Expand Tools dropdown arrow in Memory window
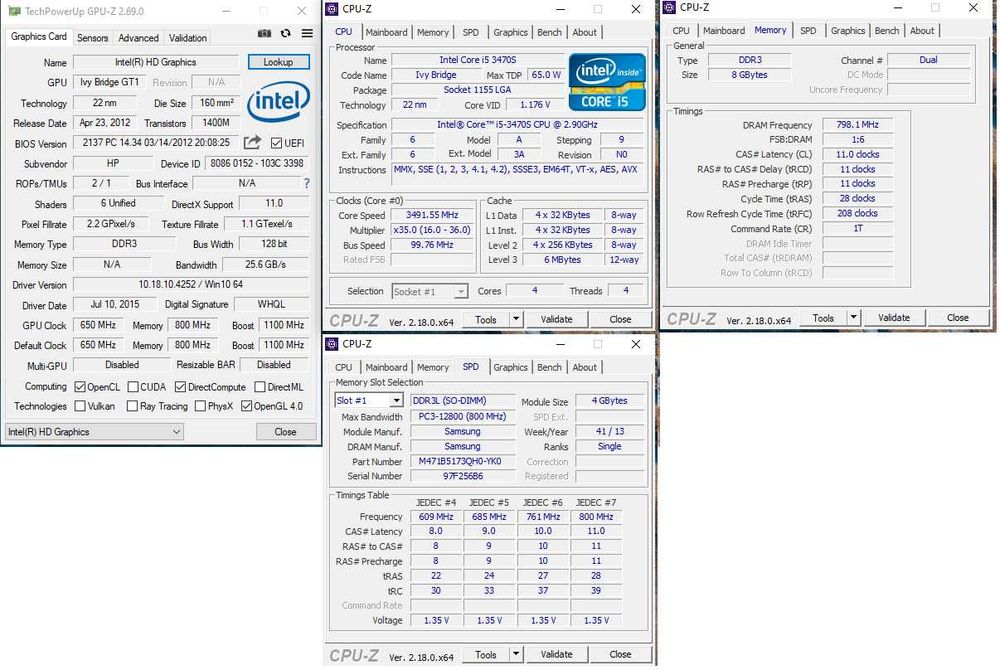 point(853,317)
